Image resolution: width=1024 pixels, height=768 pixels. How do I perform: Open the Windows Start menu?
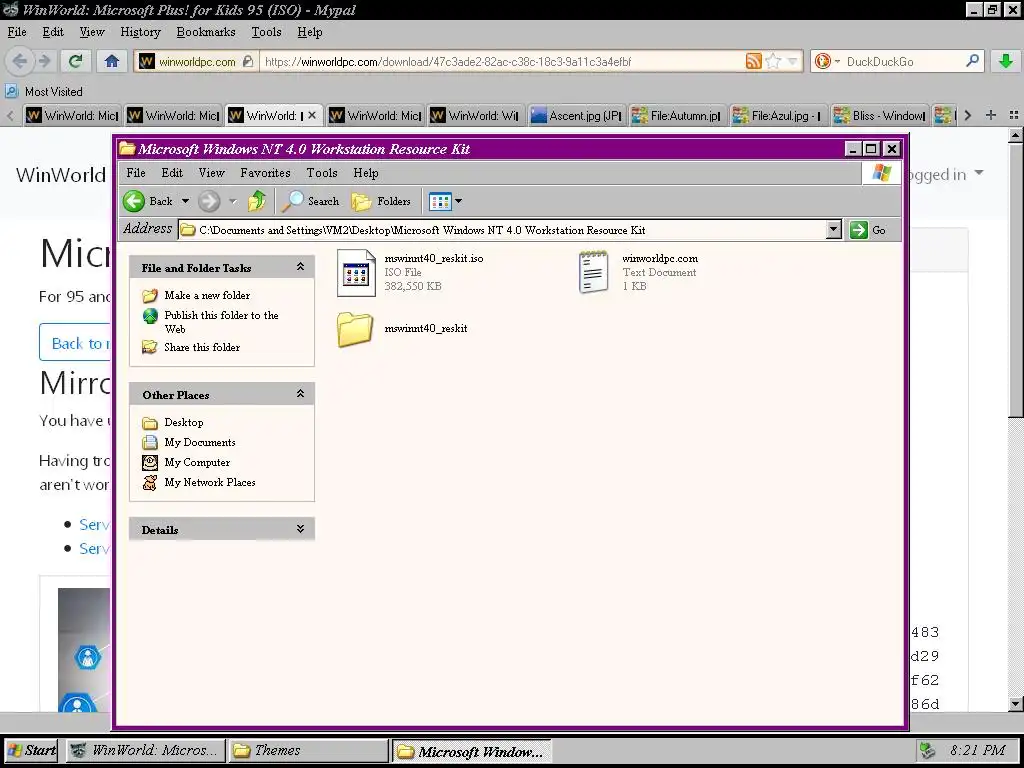[31, 750]
